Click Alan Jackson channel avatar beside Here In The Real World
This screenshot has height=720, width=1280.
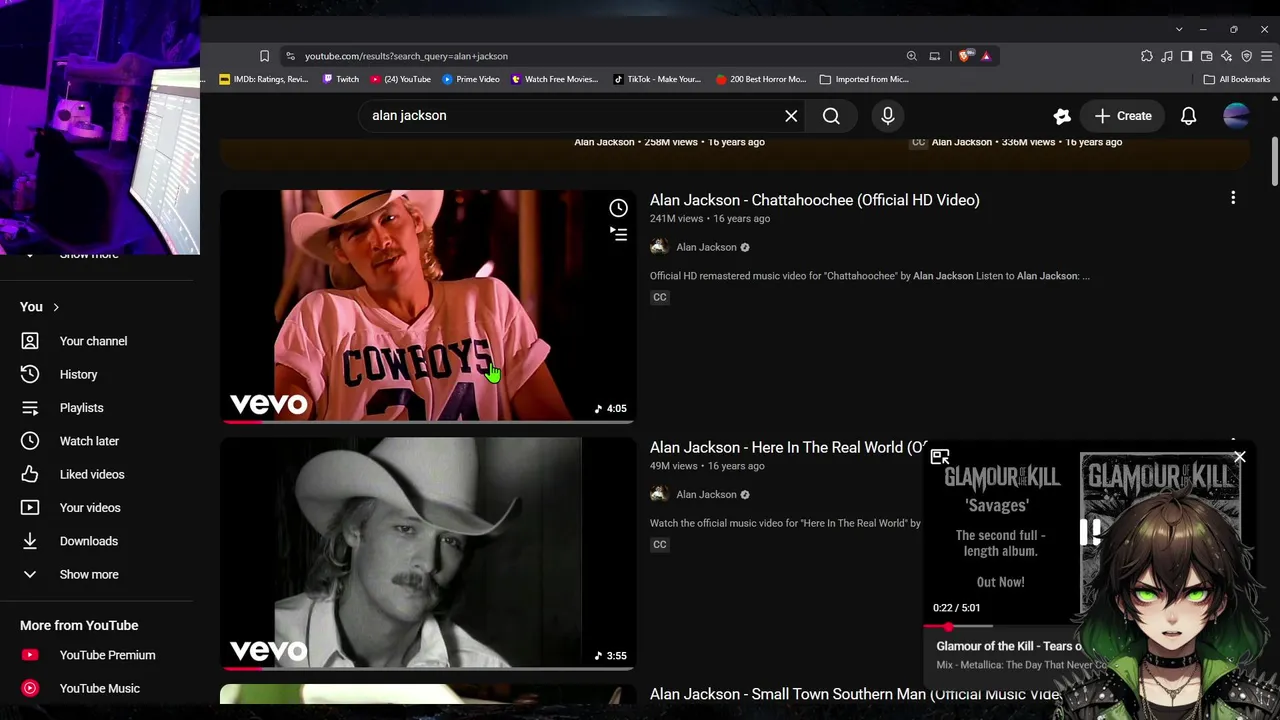coord(659,494)
